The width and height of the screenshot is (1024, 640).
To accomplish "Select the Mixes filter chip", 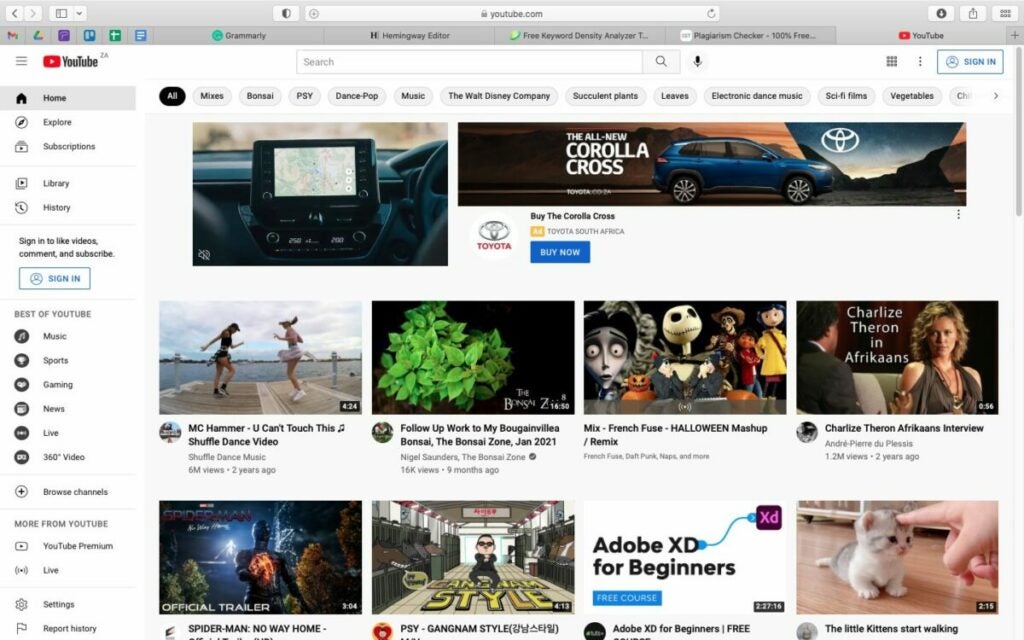I will point(212,96).
